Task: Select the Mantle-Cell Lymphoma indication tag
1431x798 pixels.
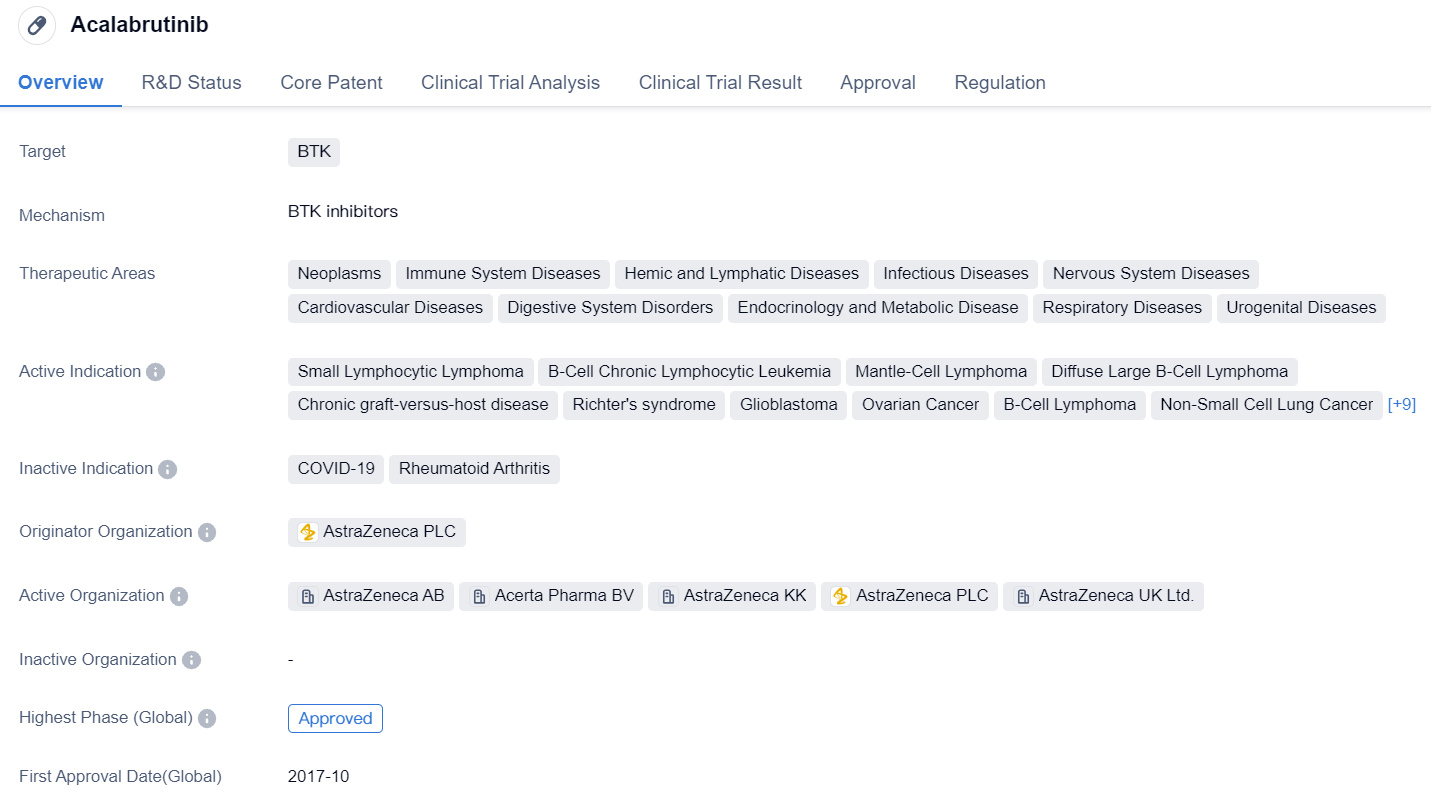Action: (940, 372)
